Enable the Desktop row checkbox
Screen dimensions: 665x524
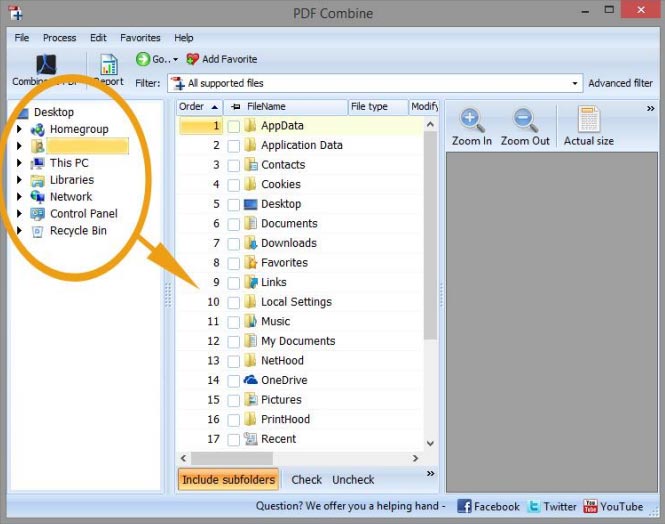click(x=234, y=205)
